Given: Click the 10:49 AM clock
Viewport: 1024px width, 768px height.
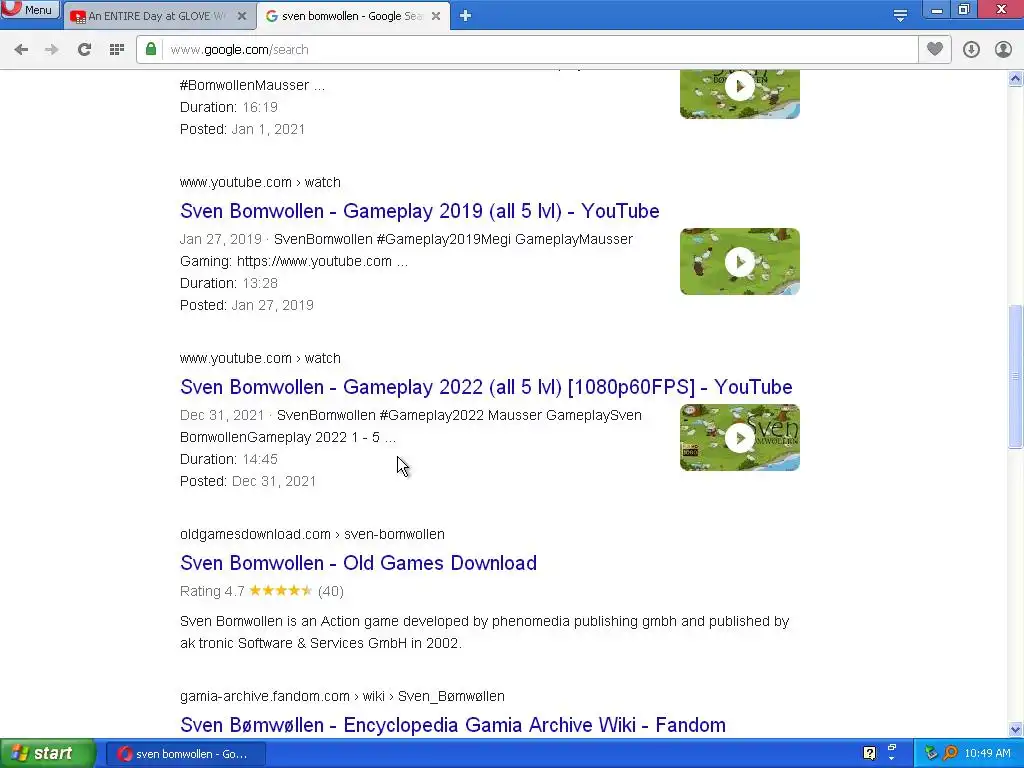Looking at the screenshot, I should [x=987, y=754].
